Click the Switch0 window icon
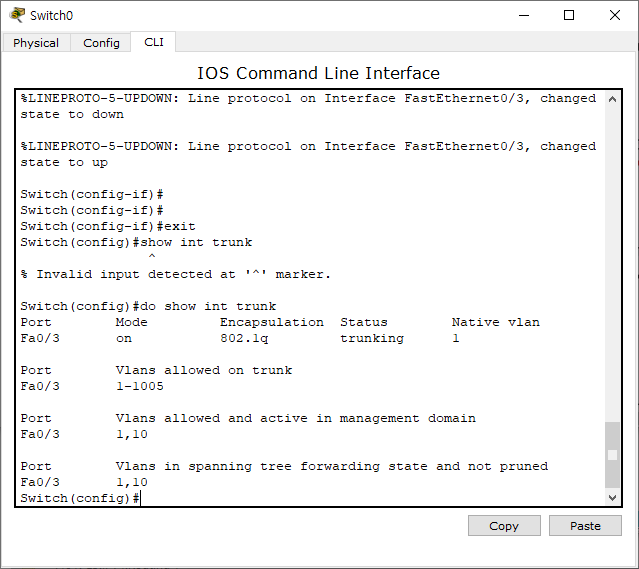The width and height of the screenshot is (639, 569). pos(17,15)
